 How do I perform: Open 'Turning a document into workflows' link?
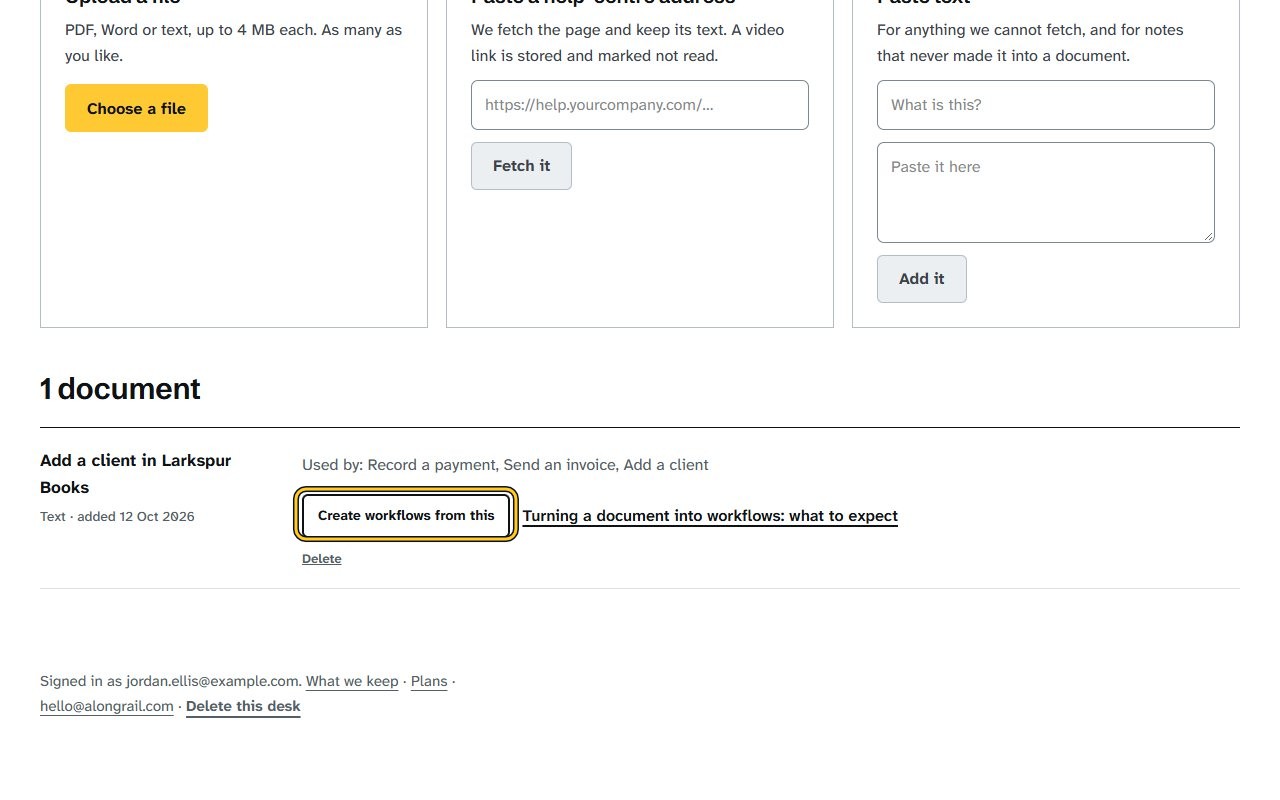coord(710,516)
